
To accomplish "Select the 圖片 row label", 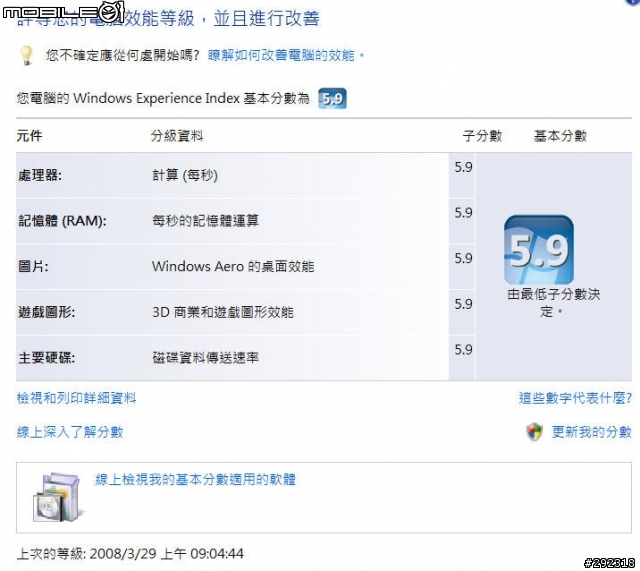I will 33,267.
